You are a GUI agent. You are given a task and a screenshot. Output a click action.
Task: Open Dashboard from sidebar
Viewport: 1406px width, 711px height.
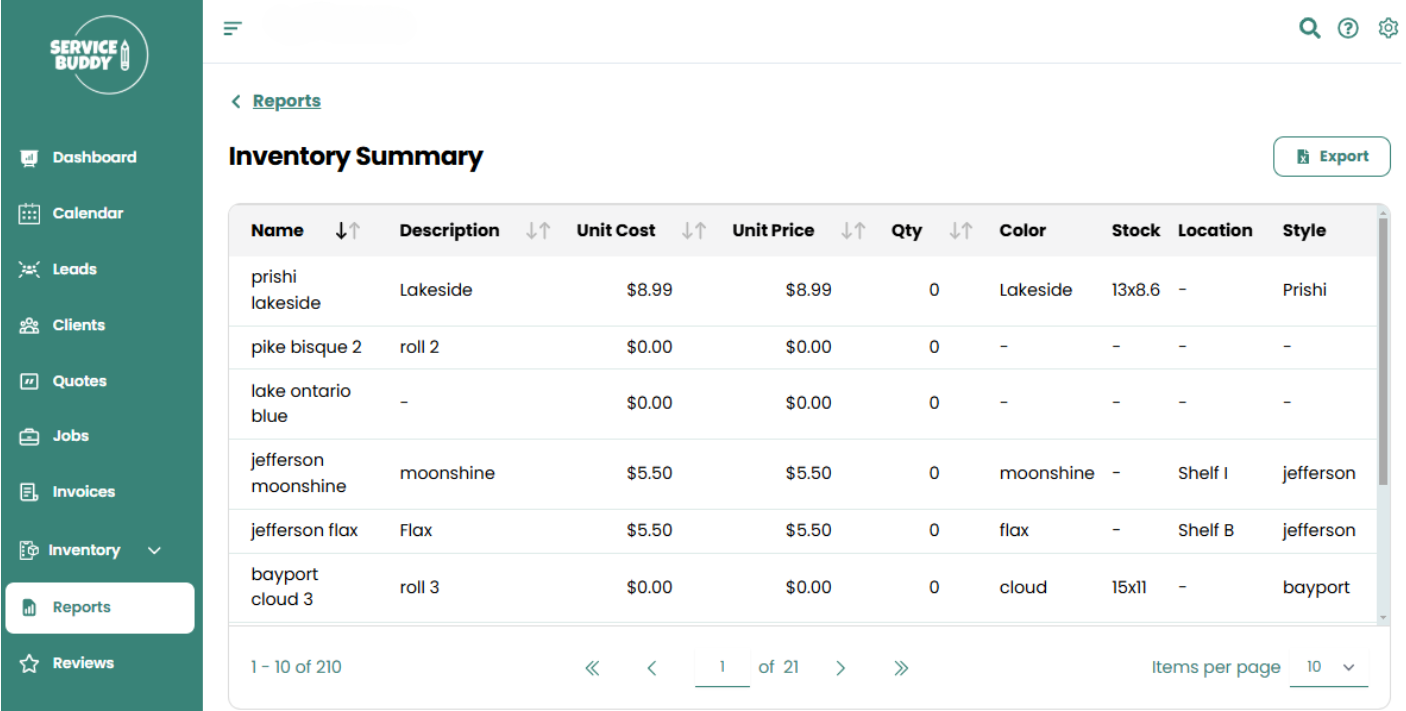tap(94, 158)
